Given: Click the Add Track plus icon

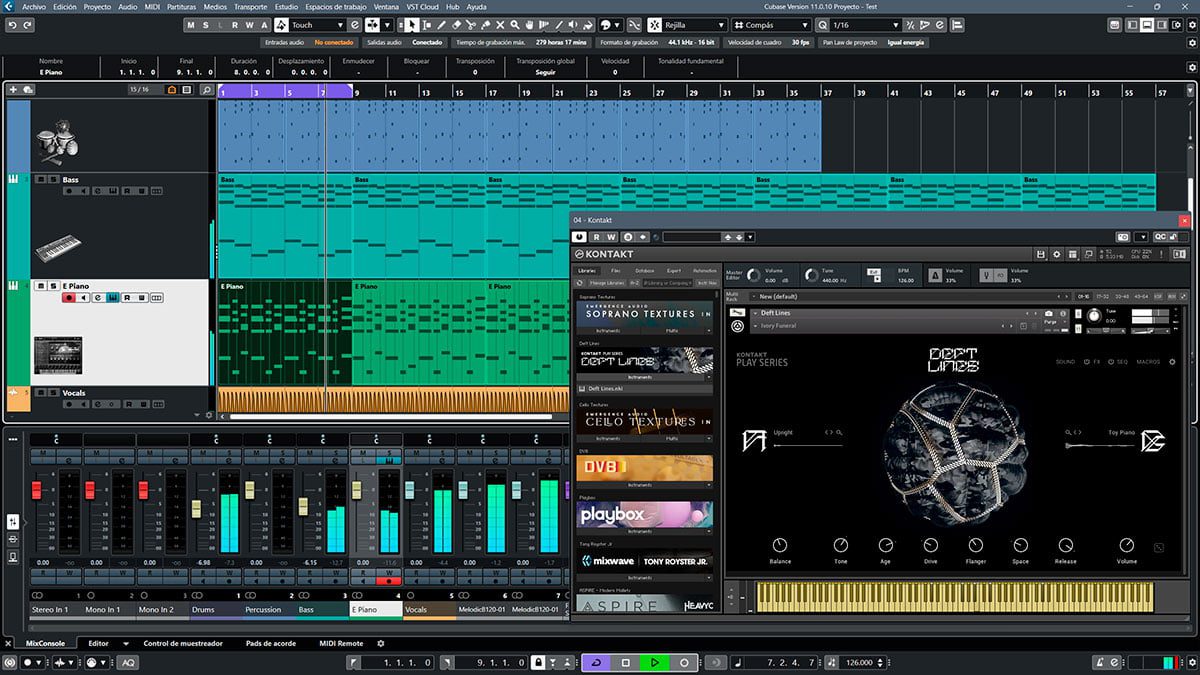Looking at the screenshot, I should 13,90.
